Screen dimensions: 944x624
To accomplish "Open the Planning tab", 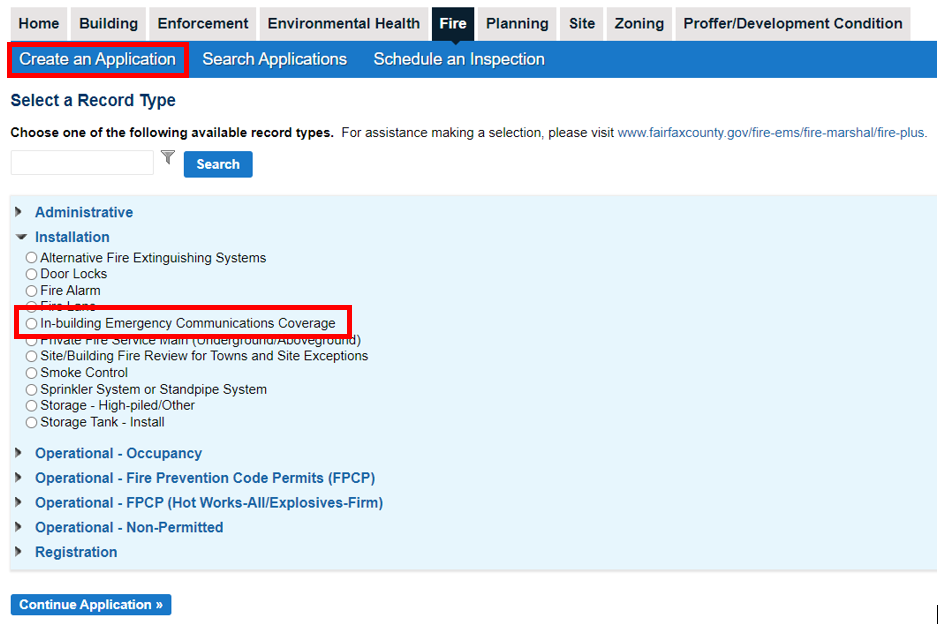I will 517,23.
